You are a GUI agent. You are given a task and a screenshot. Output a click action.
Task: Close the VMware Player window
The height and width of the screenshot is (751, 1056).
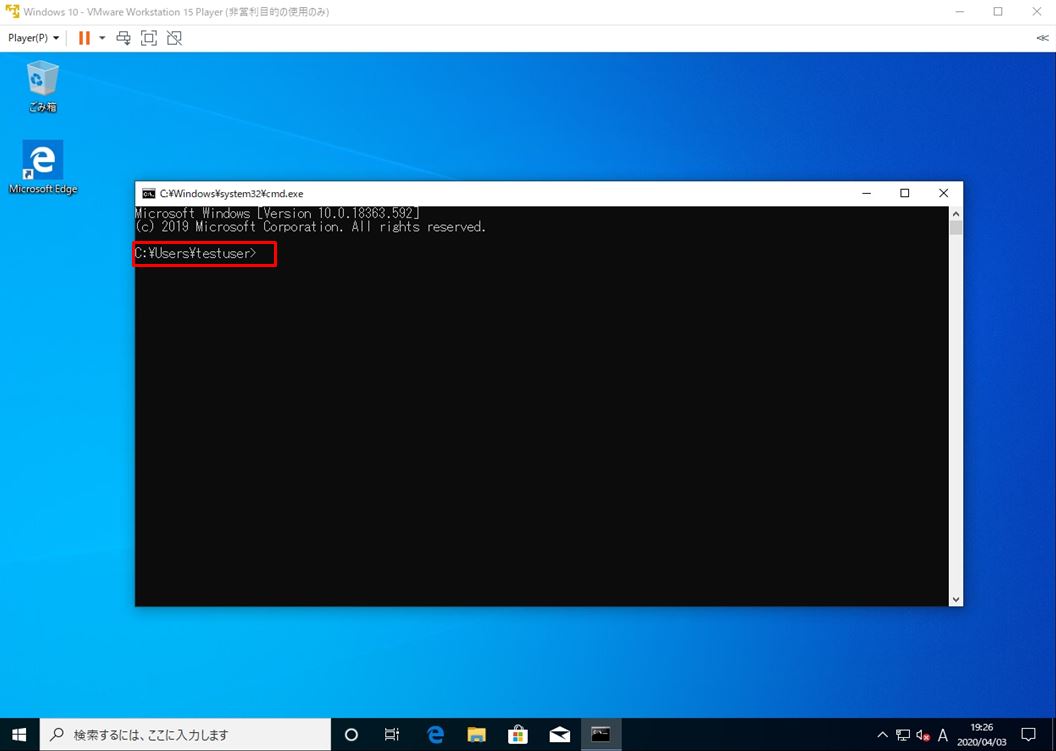(1036, 11)
